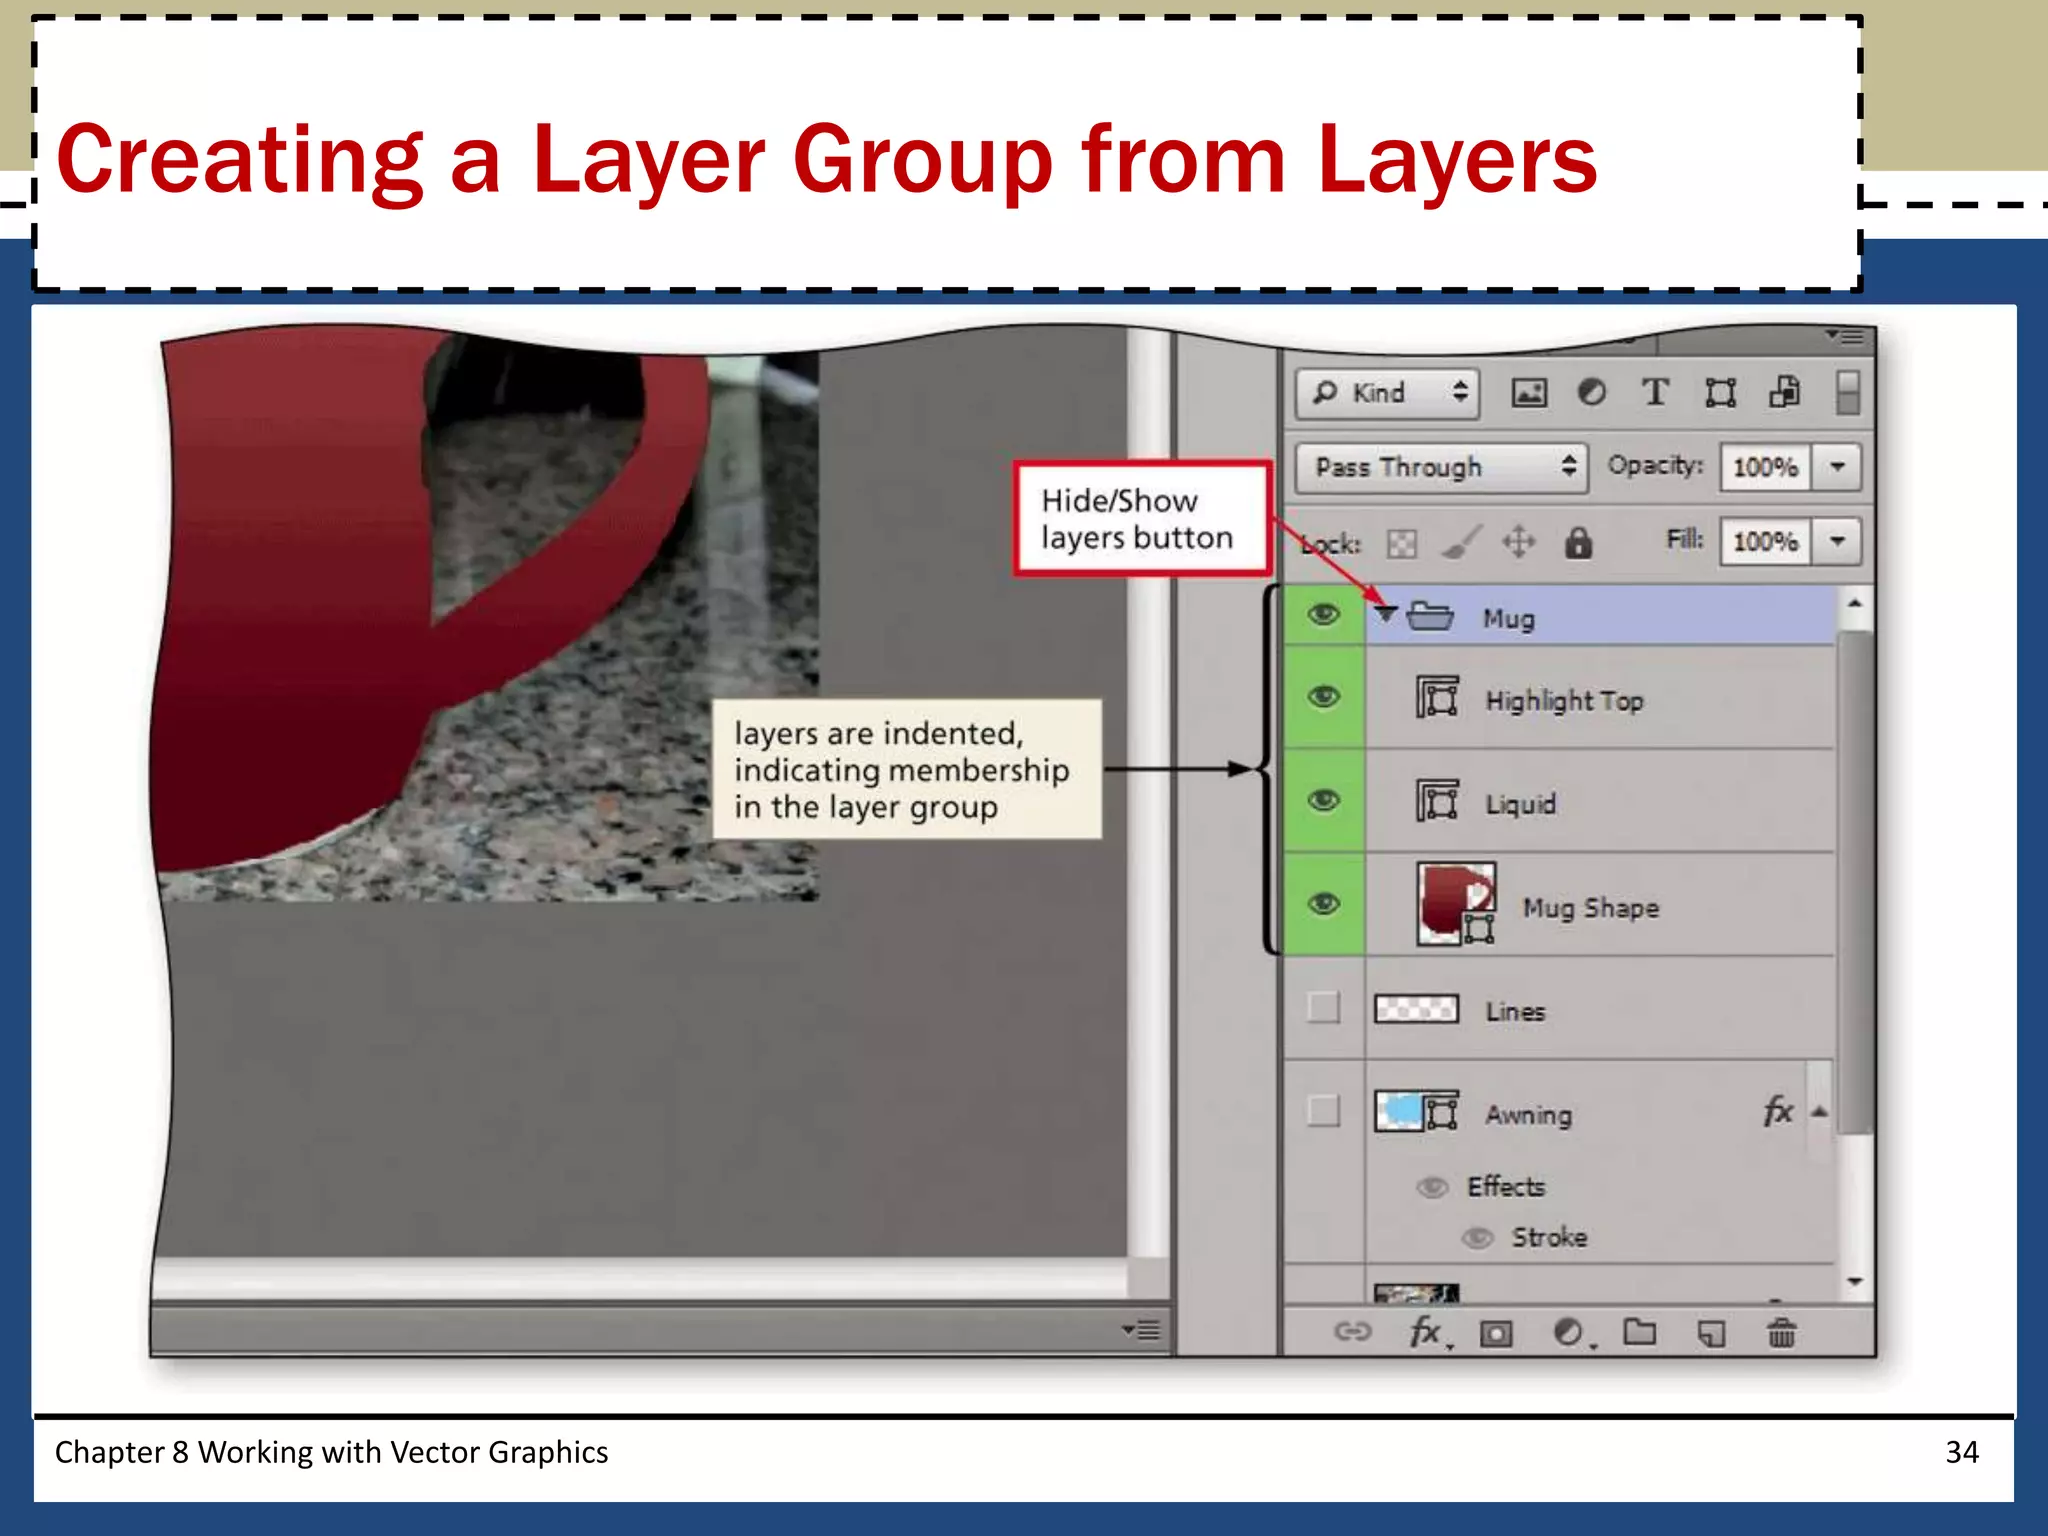Image resolution: width=2048 pixels, height=1536 pixels.
Task: Click the Add layer mask icon
Action: click(x=1496, y=1333)
